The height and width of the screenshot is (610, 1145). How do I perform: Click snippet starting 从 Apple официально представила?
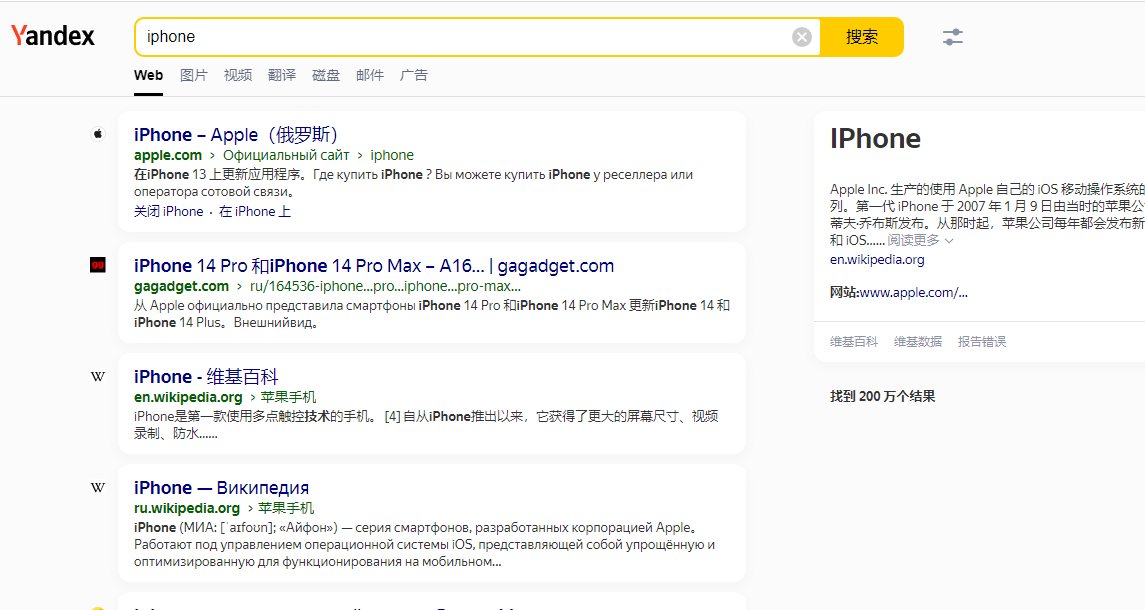tap(432, 314)
